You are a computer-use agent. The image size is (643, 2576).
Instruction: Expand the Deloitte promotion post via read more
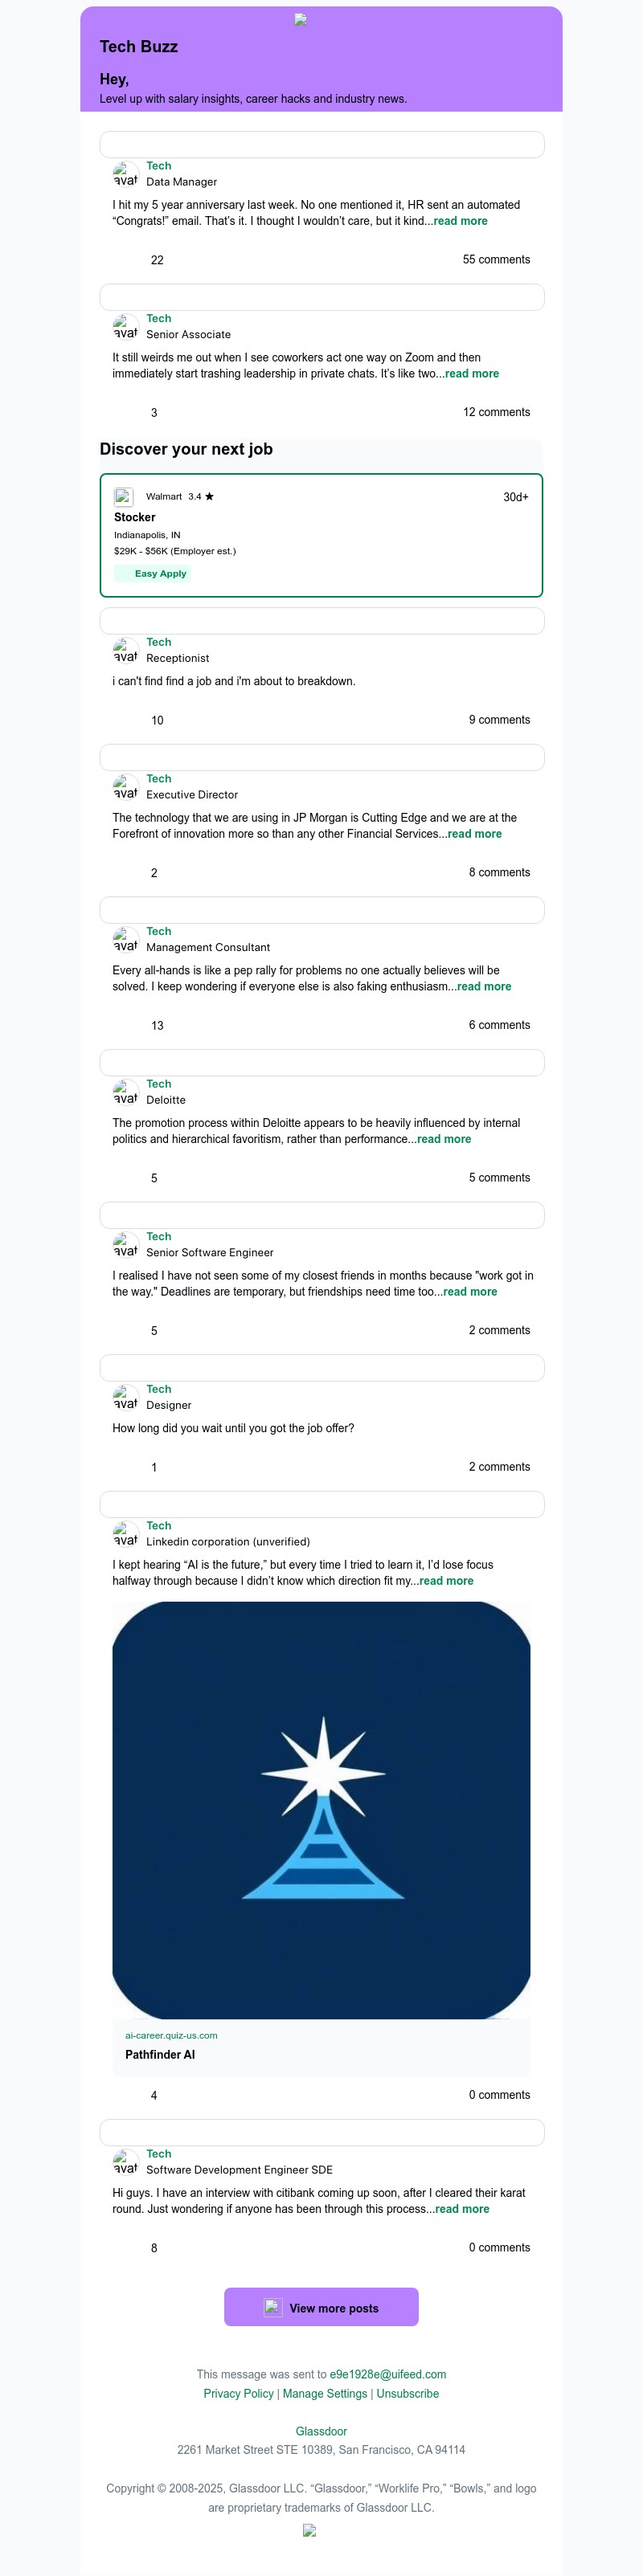coord(443,1139)
